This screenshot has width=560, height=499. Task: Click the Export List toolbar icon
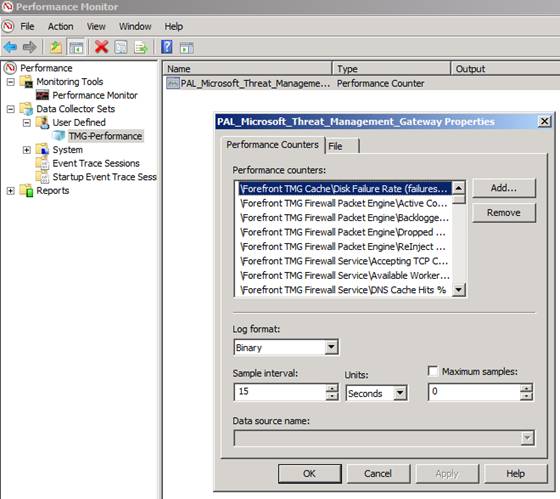pos(141,47)
